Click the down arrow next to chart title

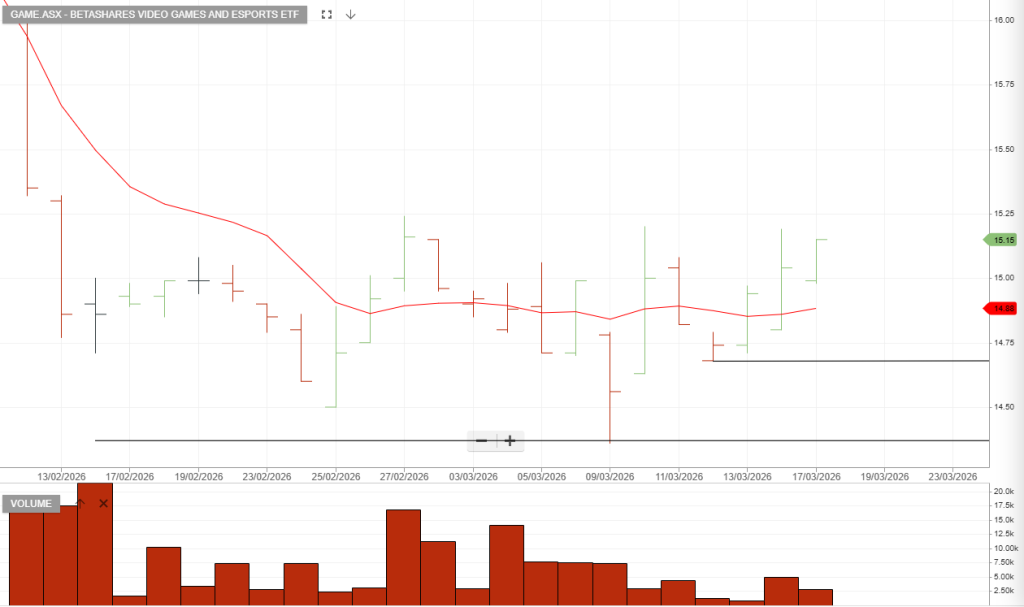[351, 15]
